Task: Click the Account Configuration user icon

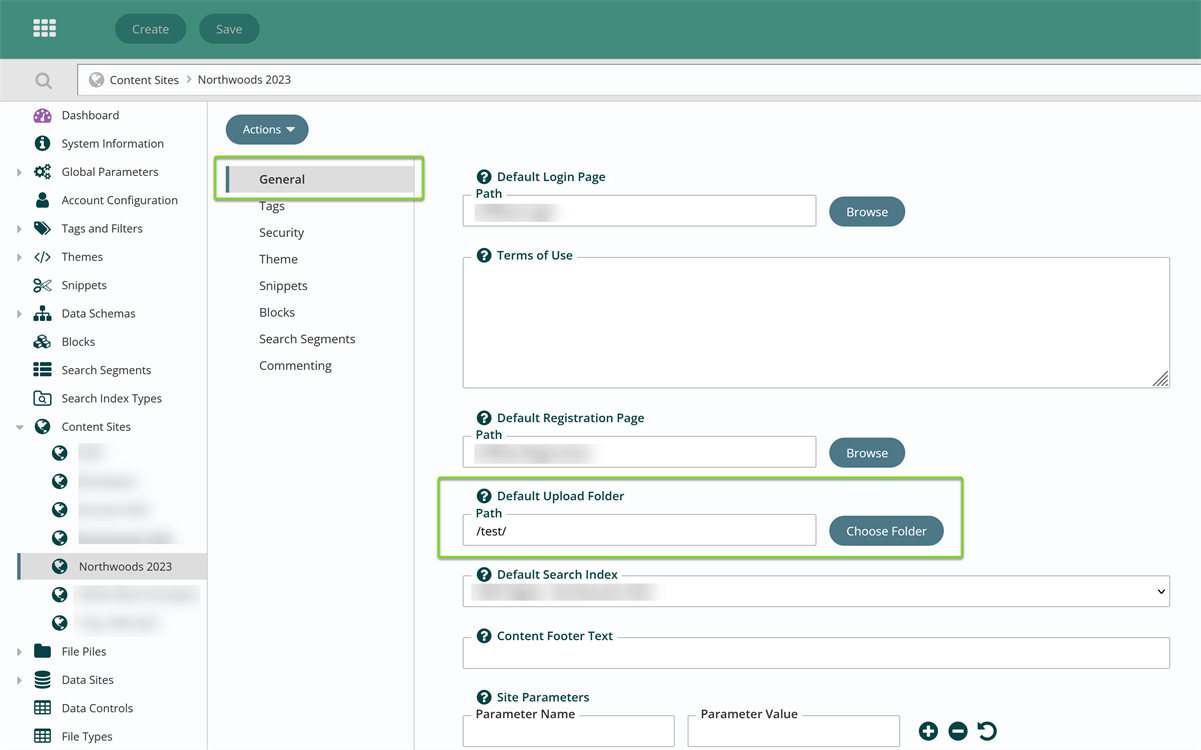Action: 42,200
